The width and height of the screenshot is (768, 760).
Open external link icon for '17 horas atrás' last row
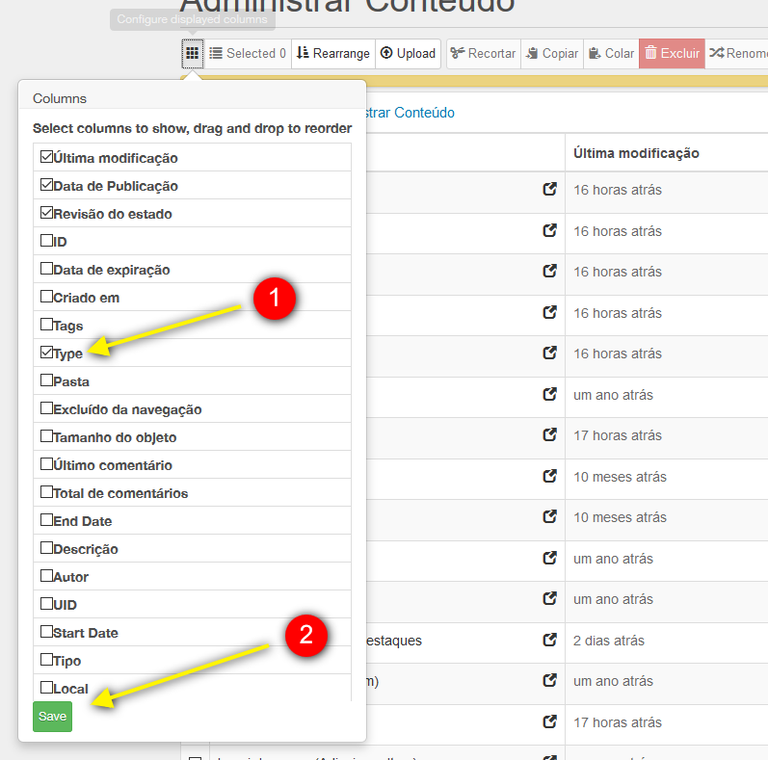(x=549, y=722)
